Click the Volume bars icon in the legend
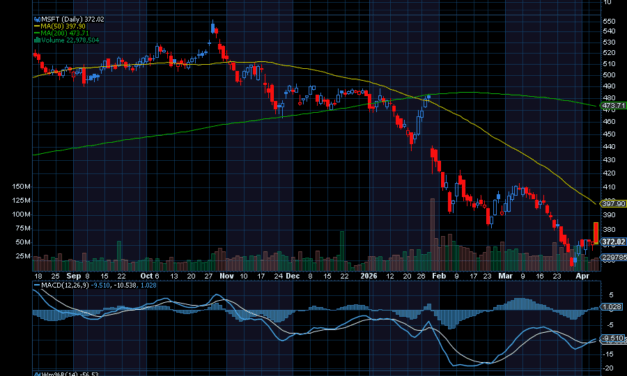This screenshot has width=627, height=376. click(x=37, y=40)
